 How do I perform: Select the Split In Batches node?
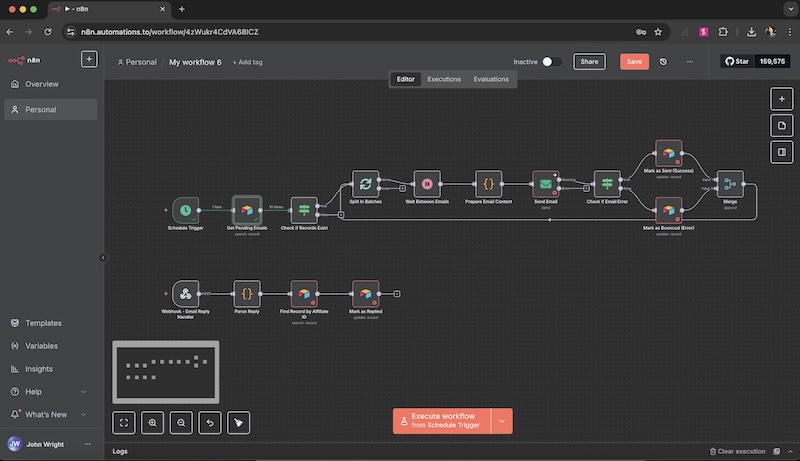pos(366,184)
